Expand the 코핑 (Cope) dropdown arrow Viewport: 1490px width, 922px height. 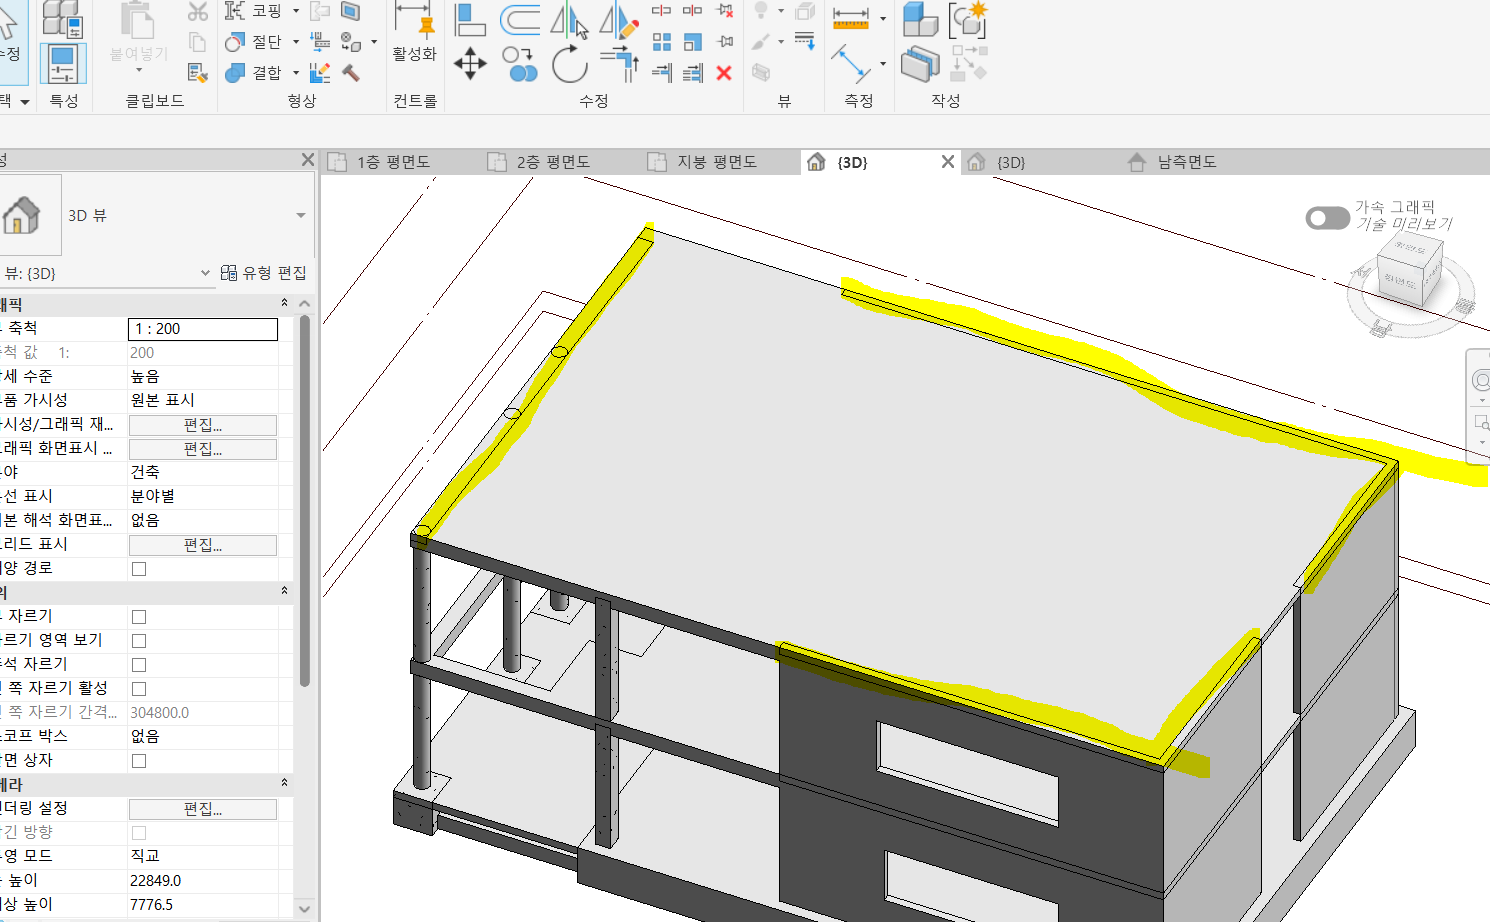tap(296, 11)
